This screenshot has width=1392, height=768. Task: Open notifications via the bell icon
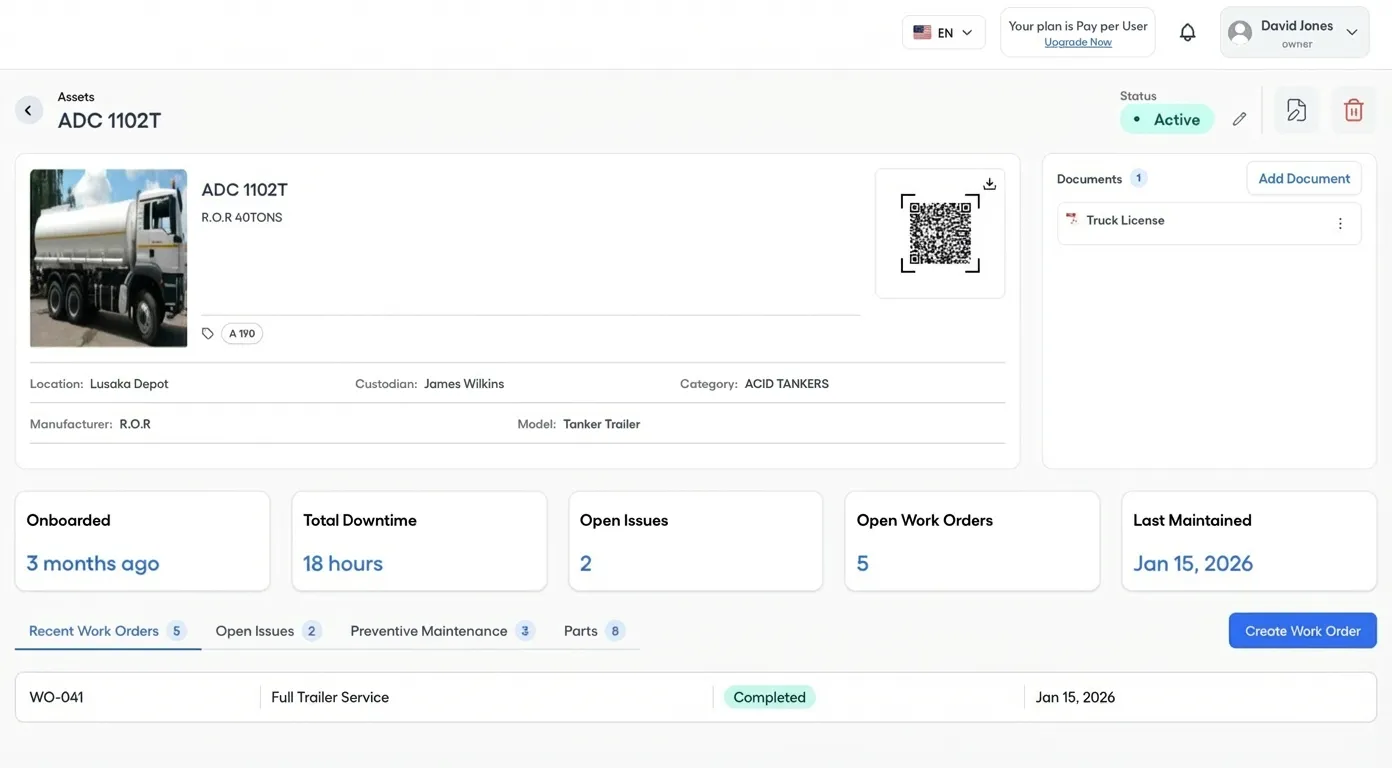1187,31
